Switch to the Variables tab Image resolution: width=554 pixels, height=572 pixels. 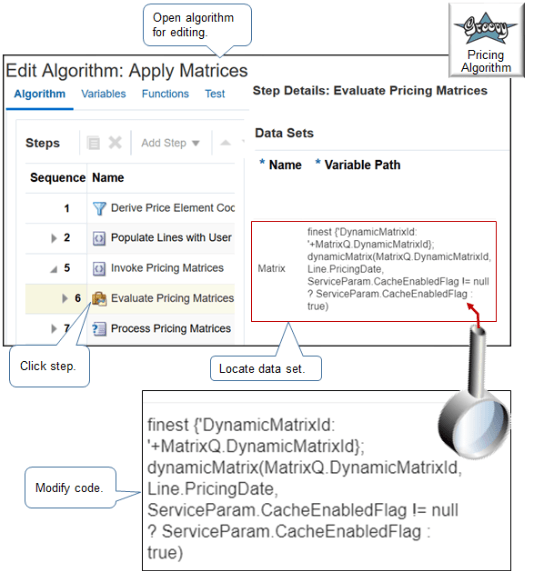tap(104, 94)
